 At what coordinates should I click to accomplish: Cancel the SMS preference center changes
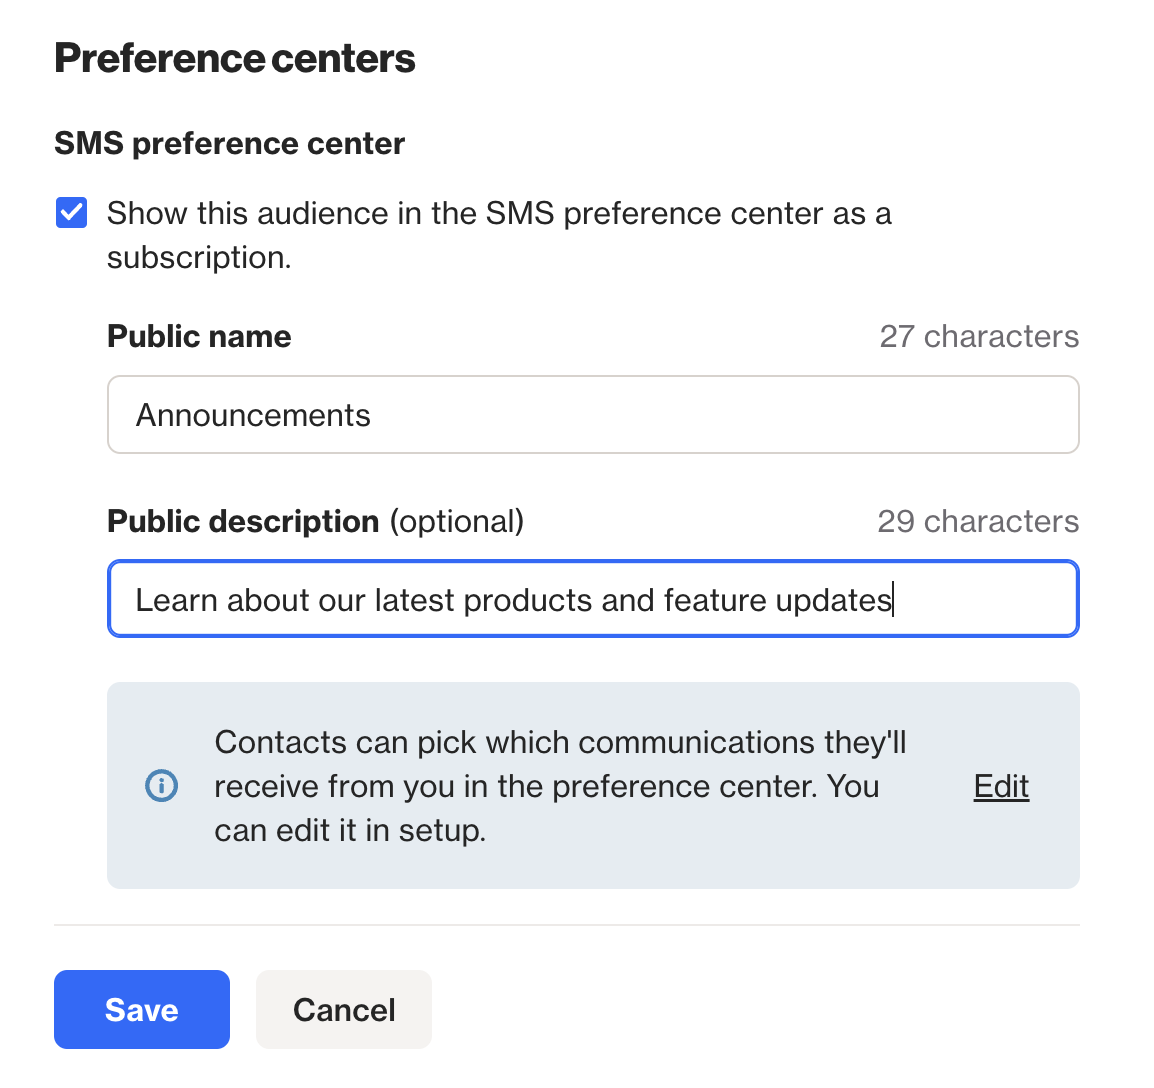[343, 1009]
